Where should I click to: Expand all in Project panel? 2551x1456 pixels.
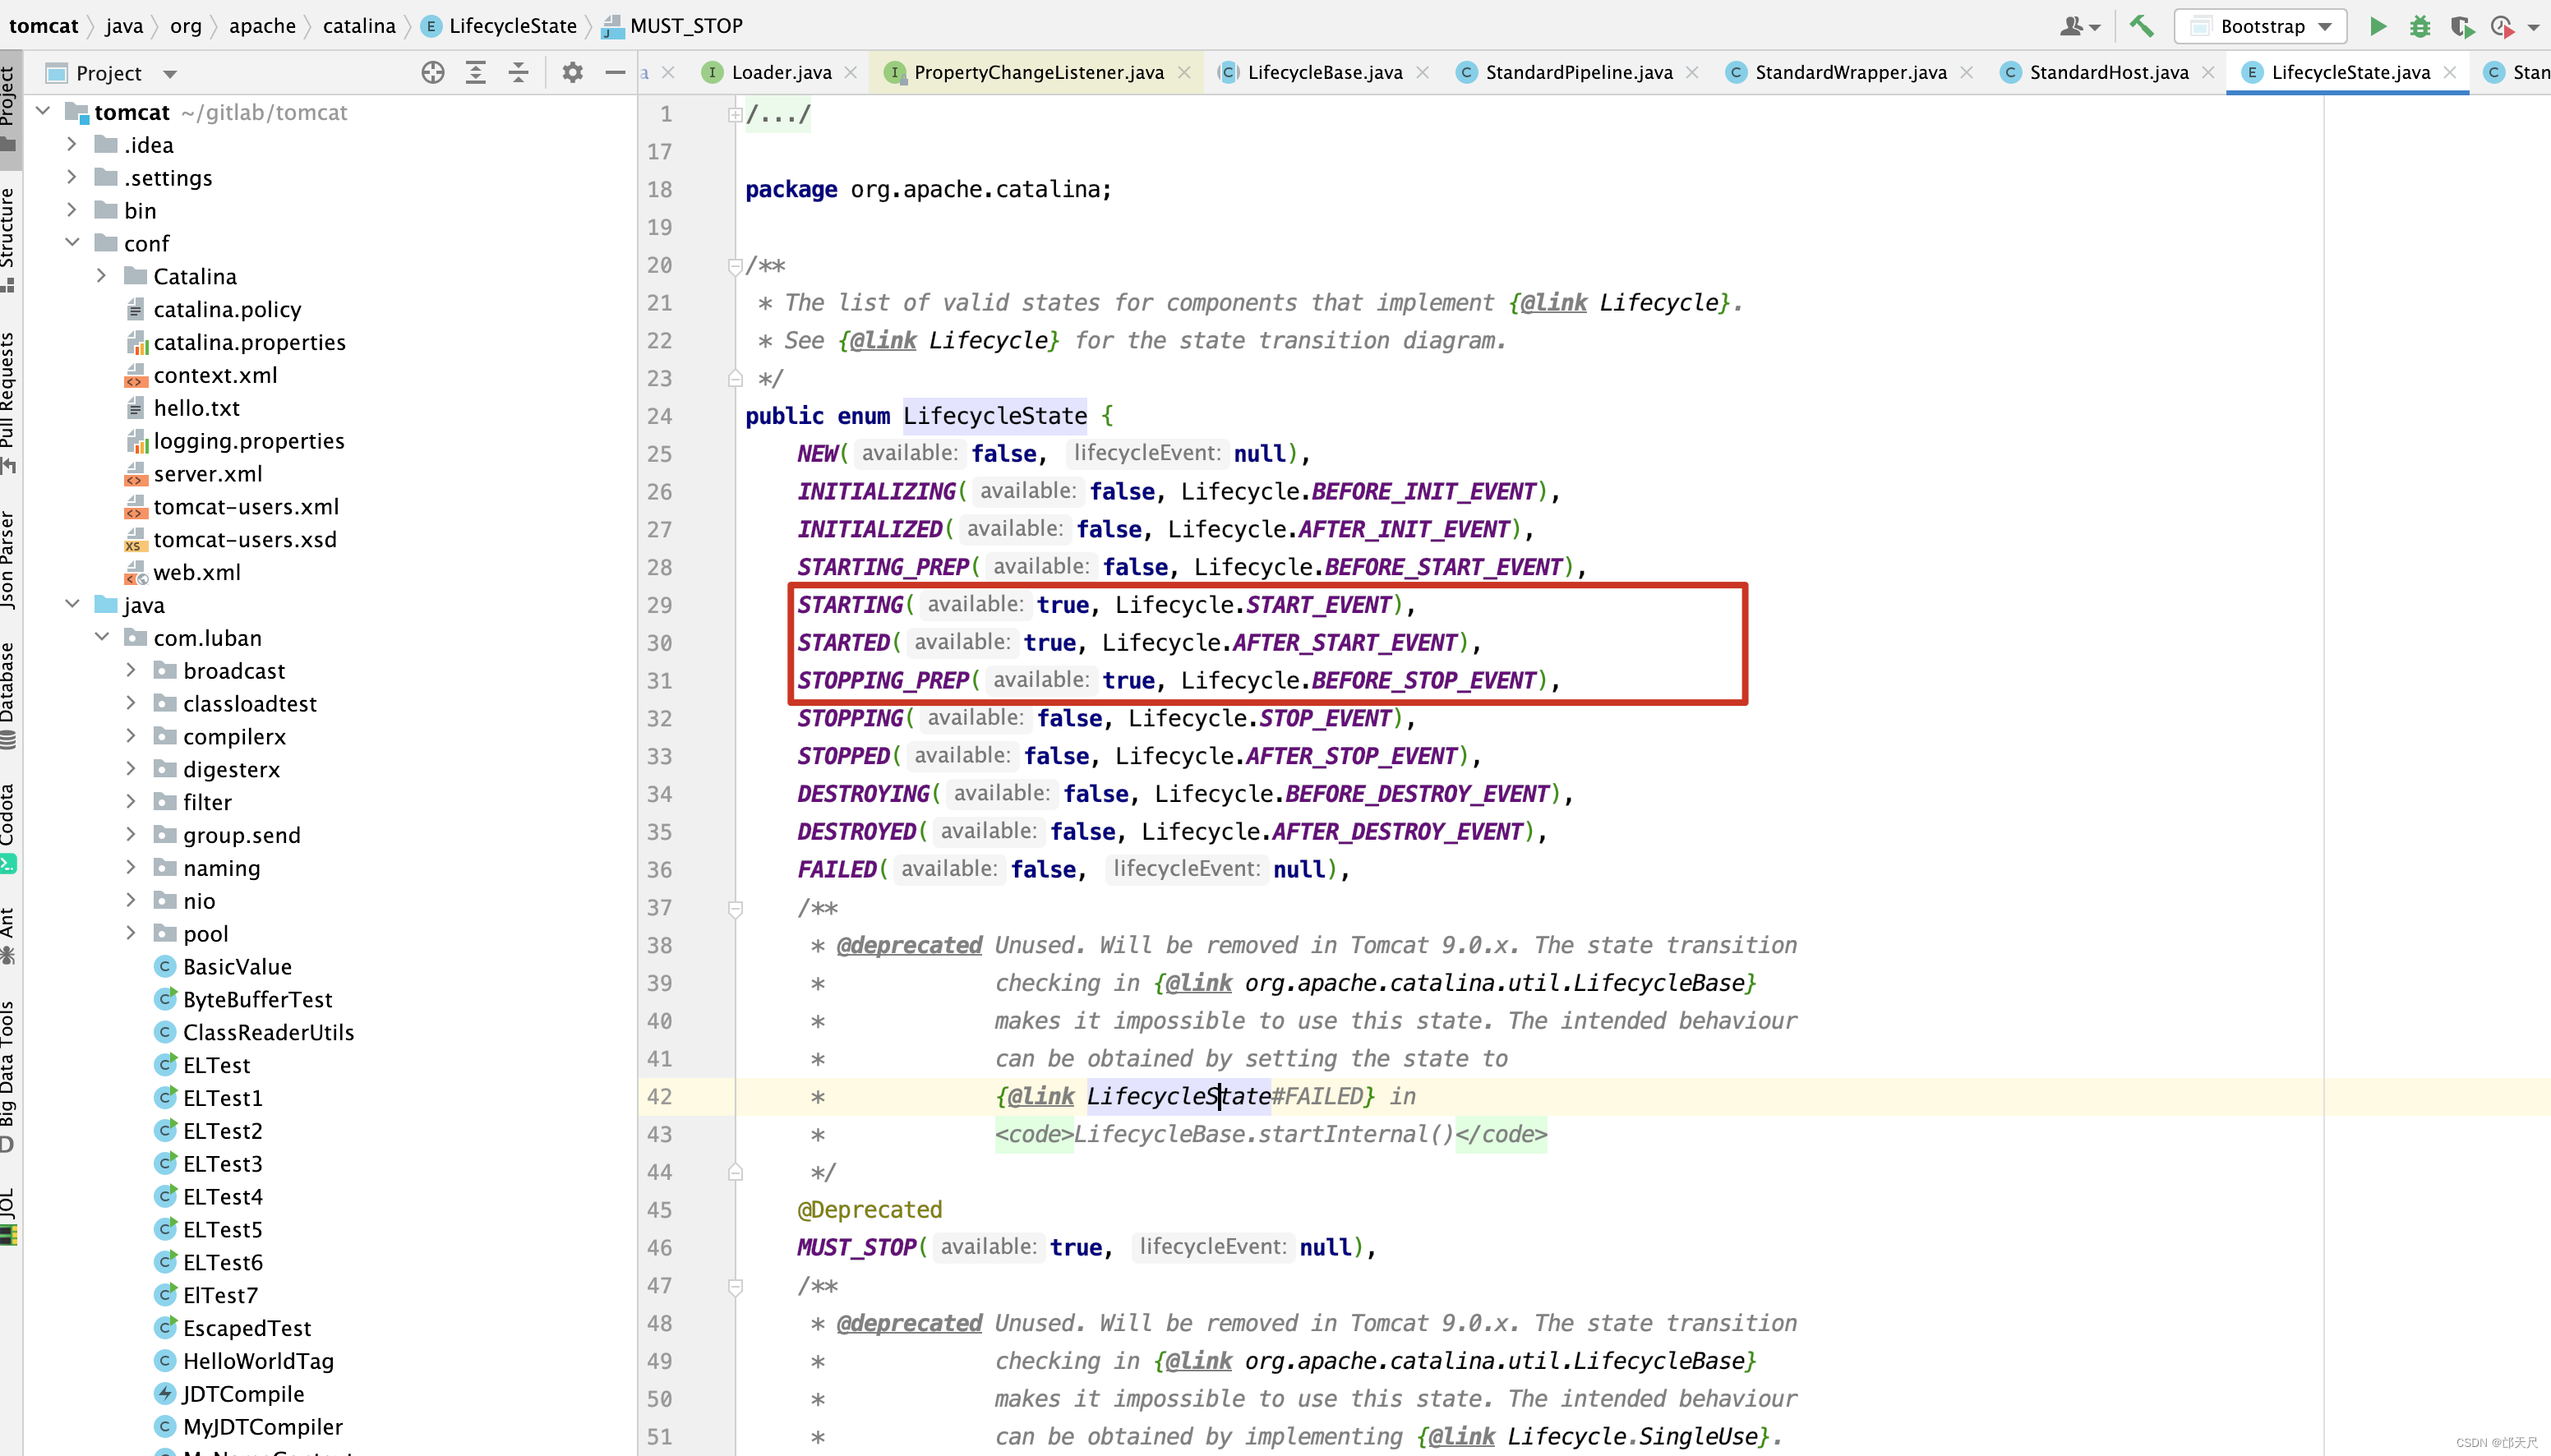click(x=476, y=72)
